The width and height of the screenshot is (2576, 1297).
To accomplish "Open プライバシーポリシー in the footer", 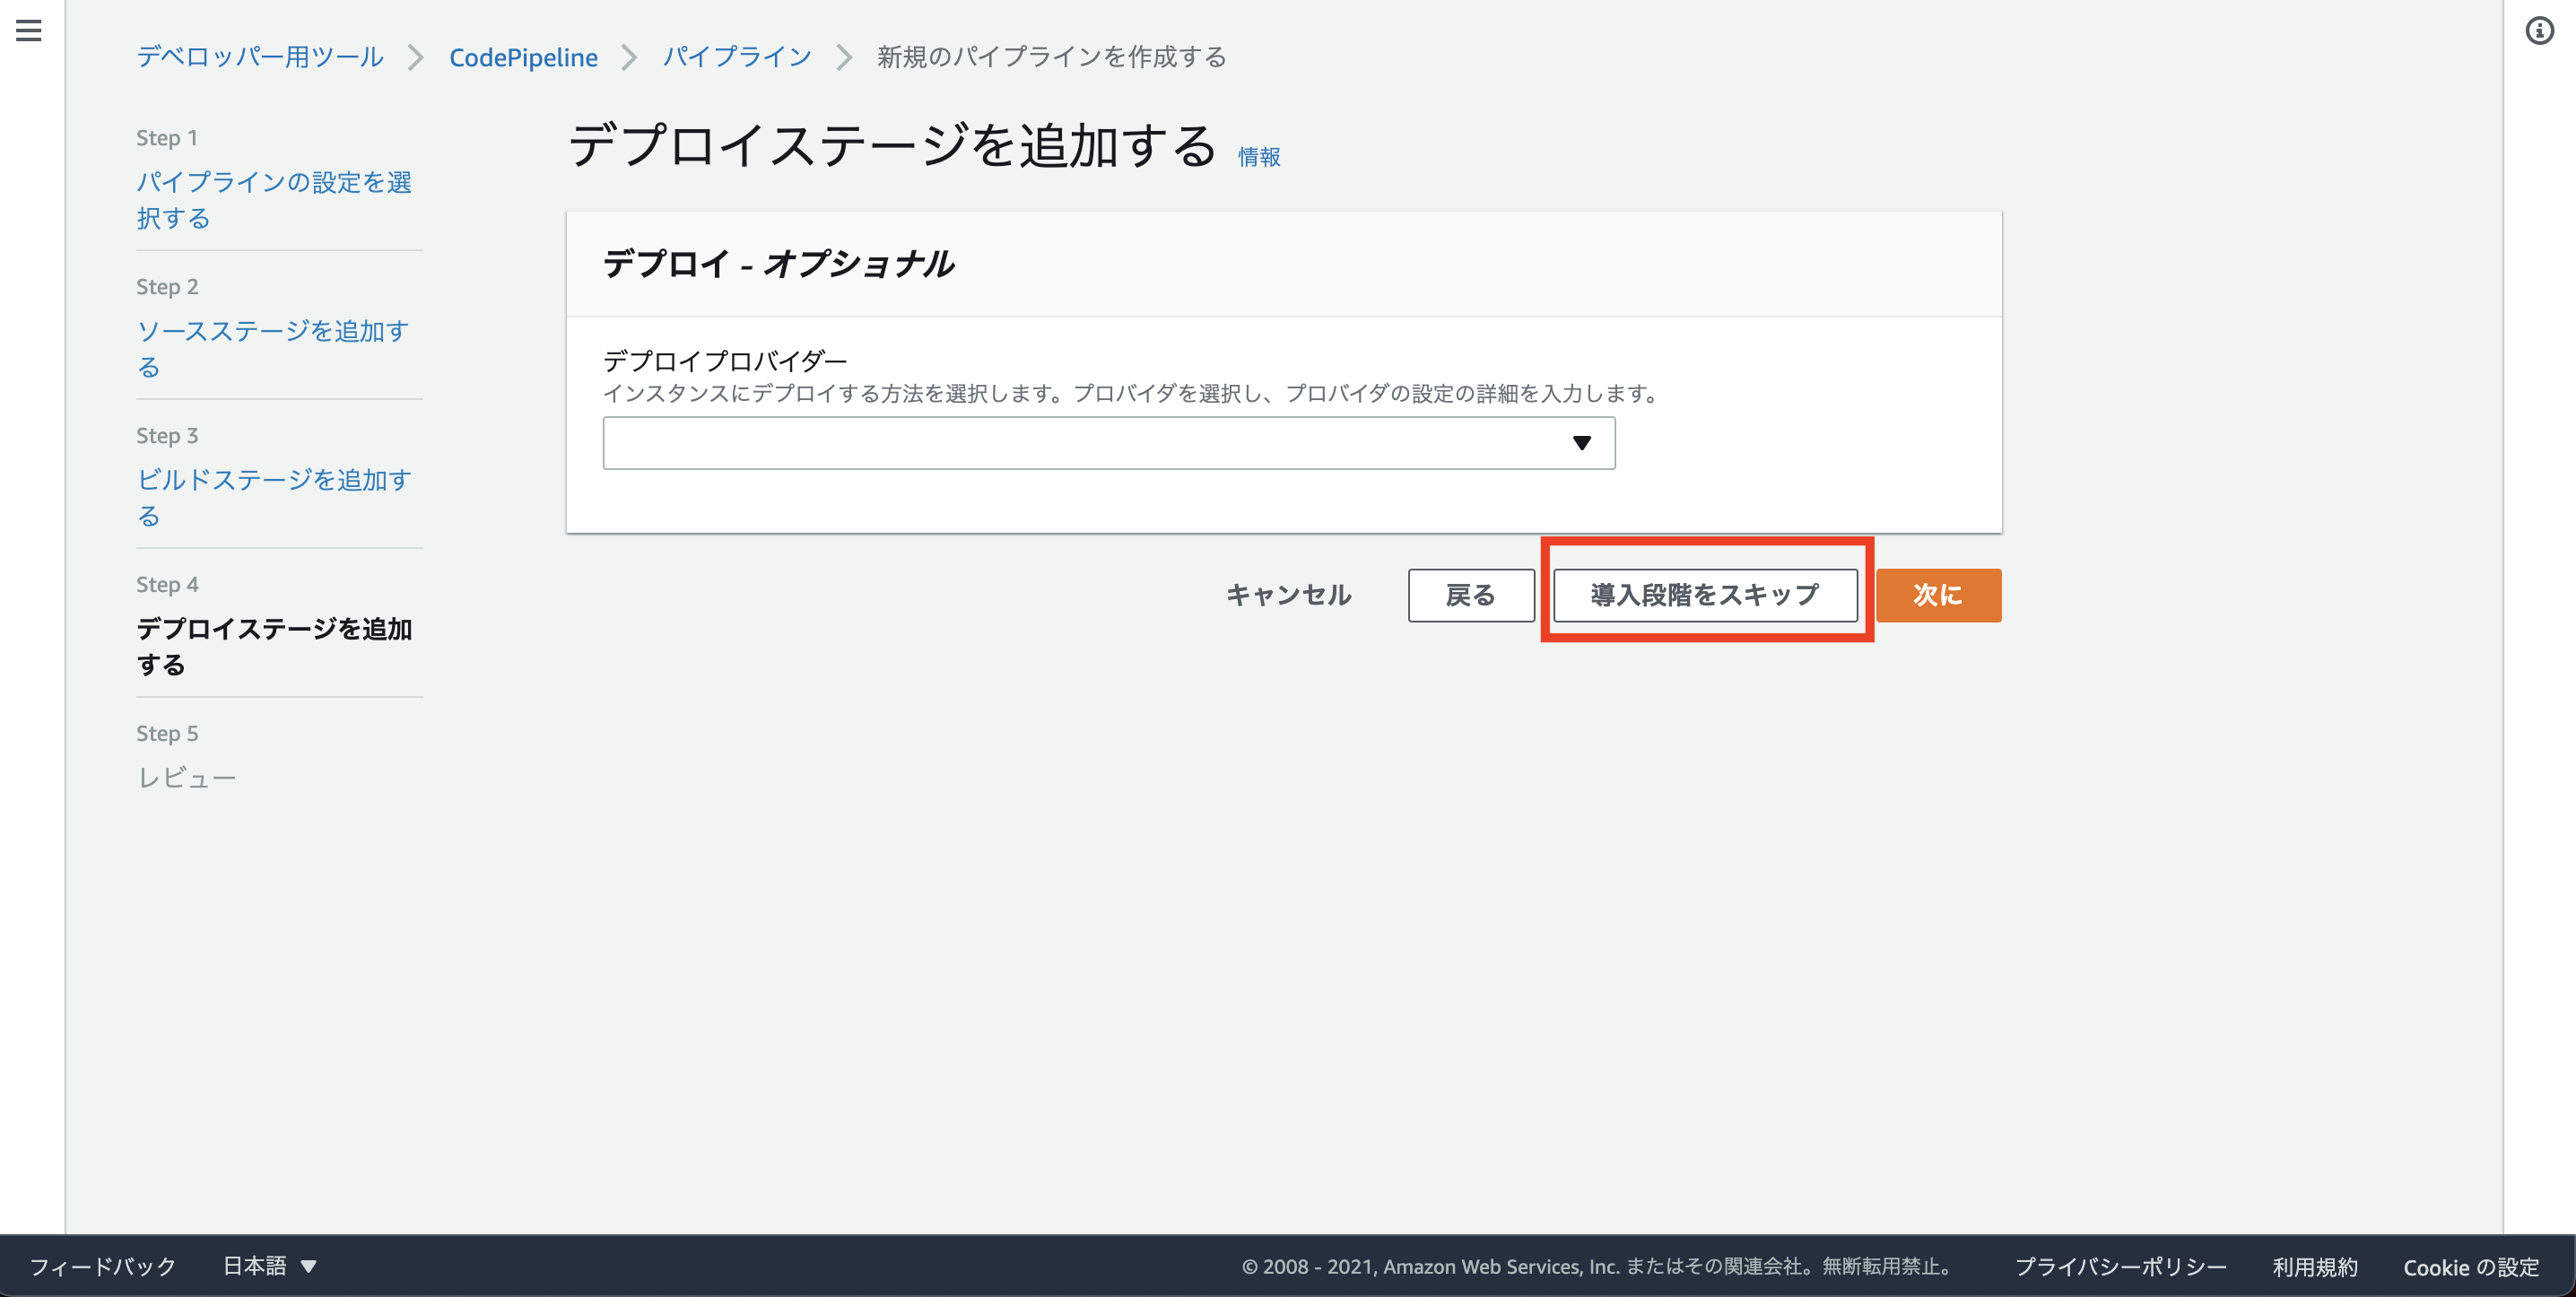I will pos(2120,1266).
